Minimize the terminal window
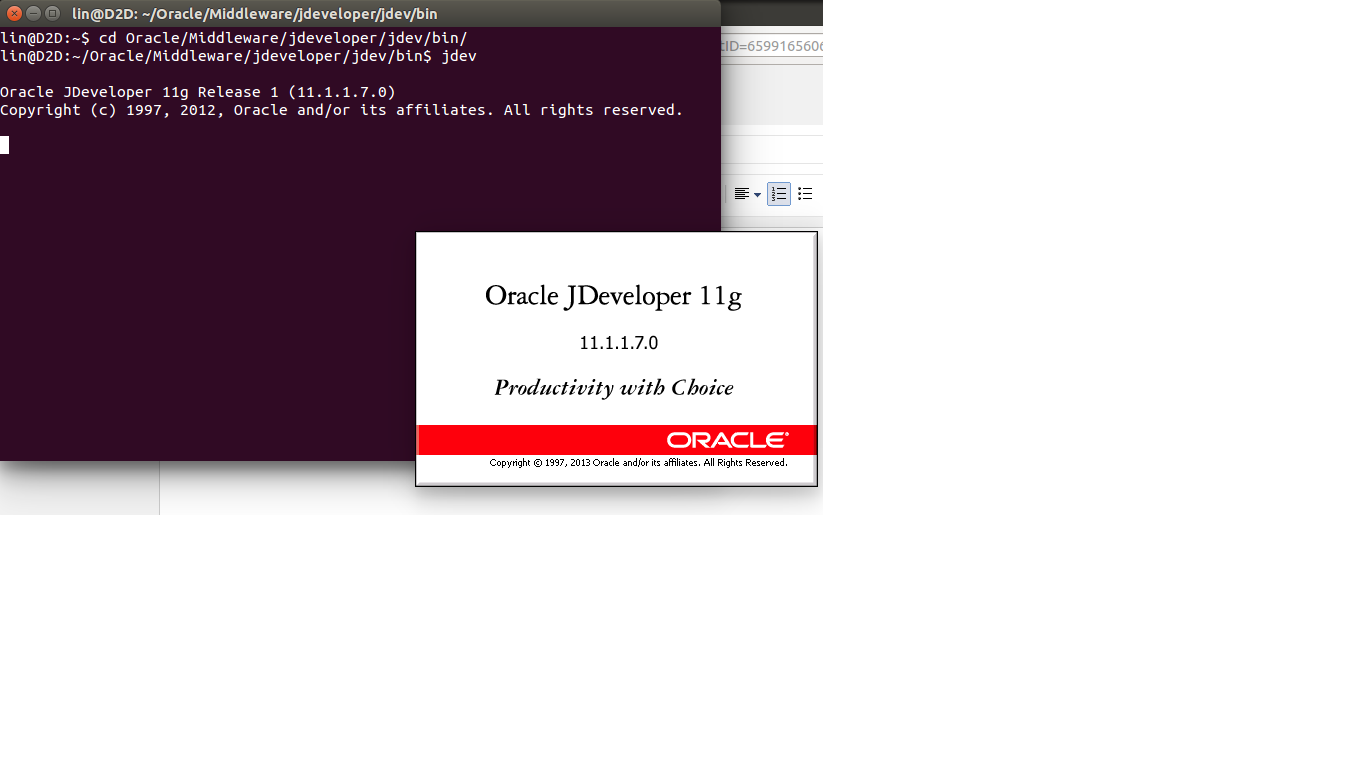The width and height of the screenshot is (1366, 768). [x=33, y=13]
